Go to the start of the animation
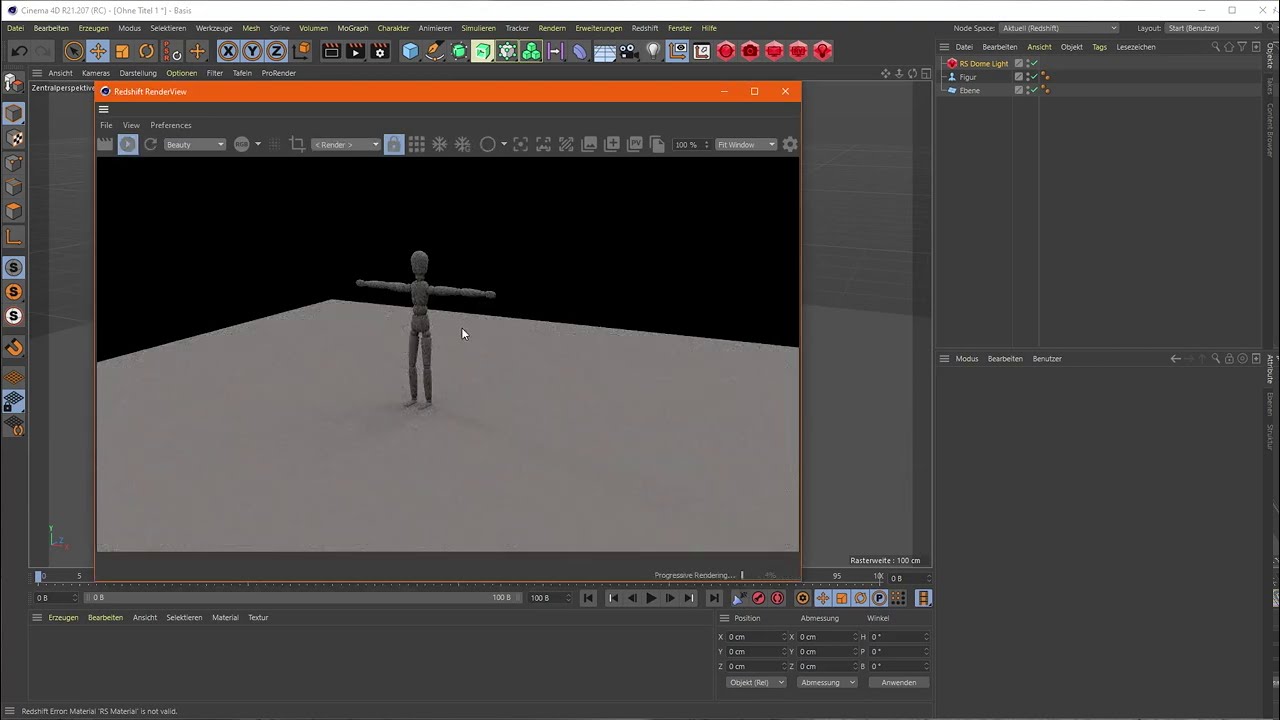The height and width of the screenshot is (720, 1280). coord(589,598)
